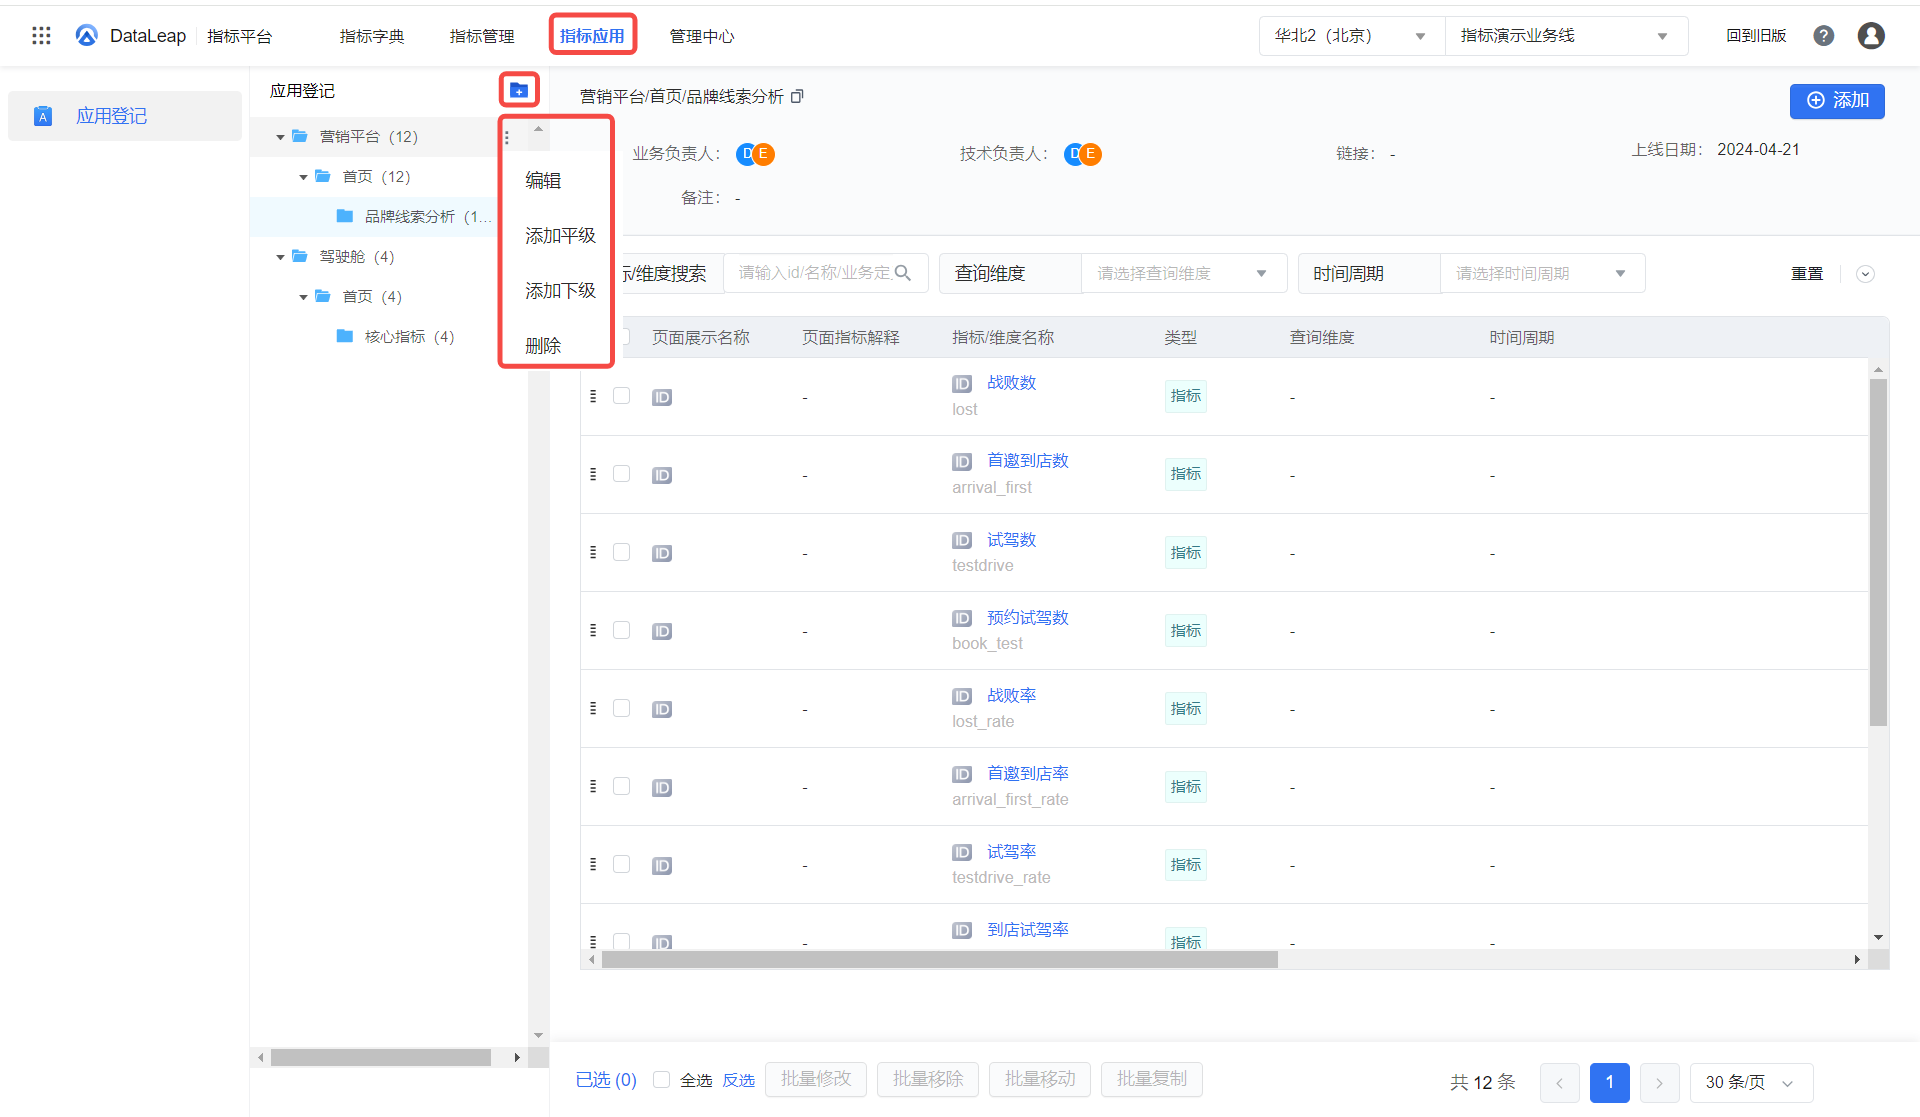This screenshot has height=1117, width=1920.
Task: Check the box for 预约试驾数 row
Action: point(621,630)
